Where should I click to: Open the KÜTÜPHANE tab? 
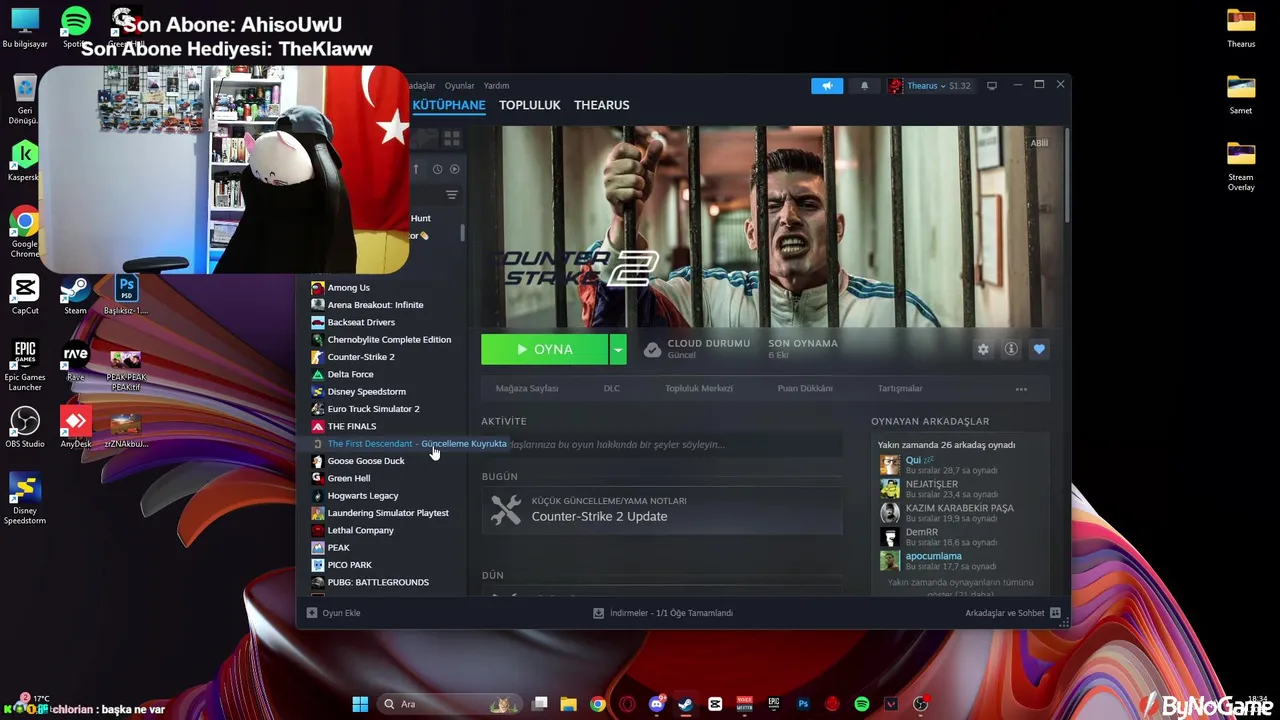pos(449,105)
